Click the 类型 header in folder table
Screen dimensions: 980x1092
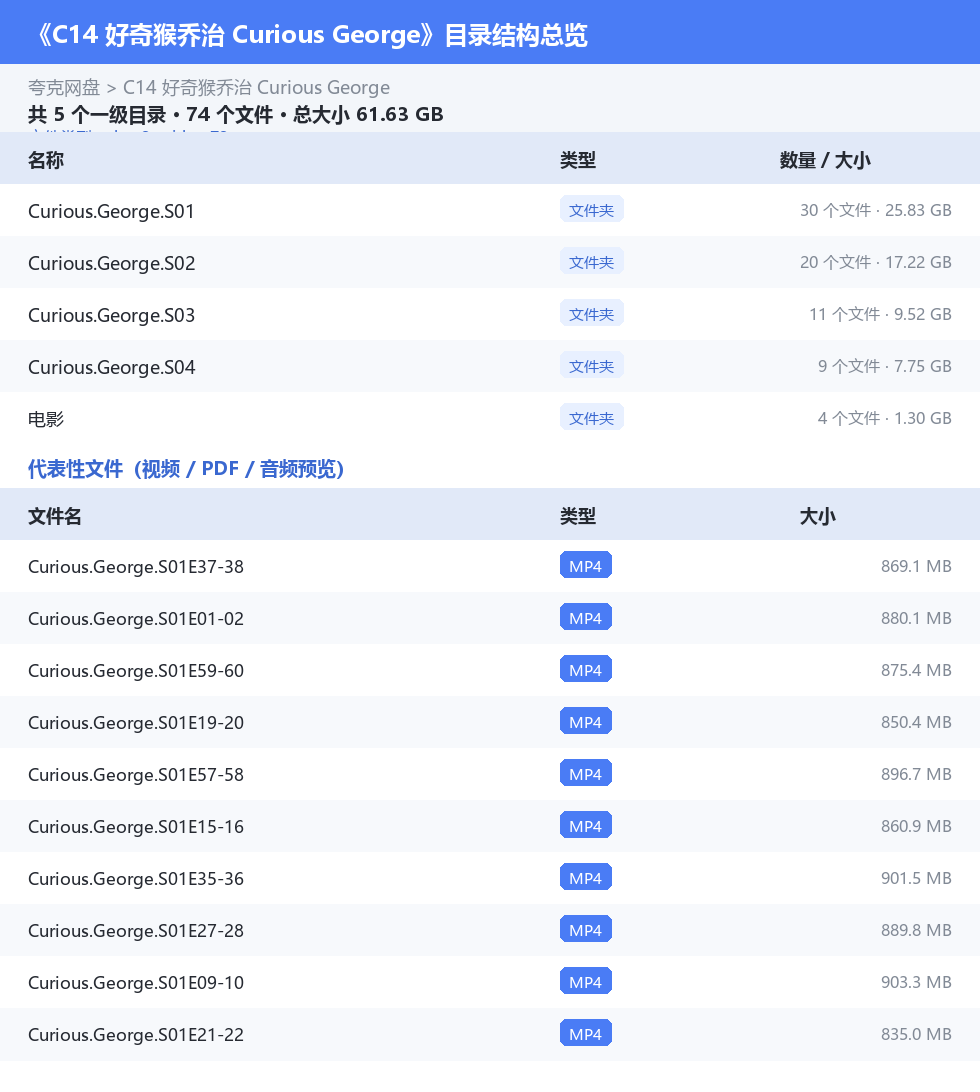click(x=578, y=160)
